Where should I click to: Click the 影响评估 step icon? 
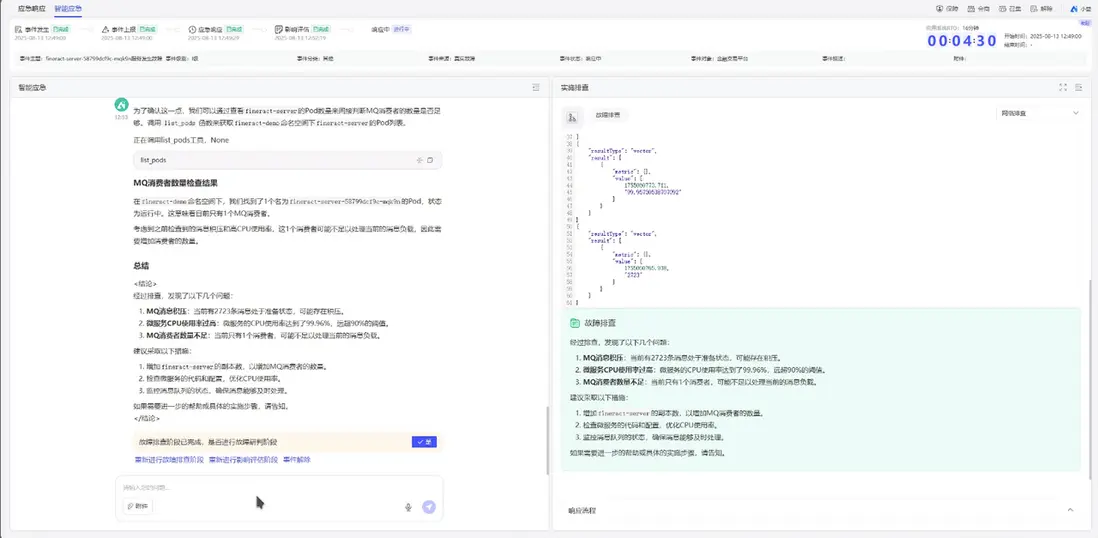(278, 29)
